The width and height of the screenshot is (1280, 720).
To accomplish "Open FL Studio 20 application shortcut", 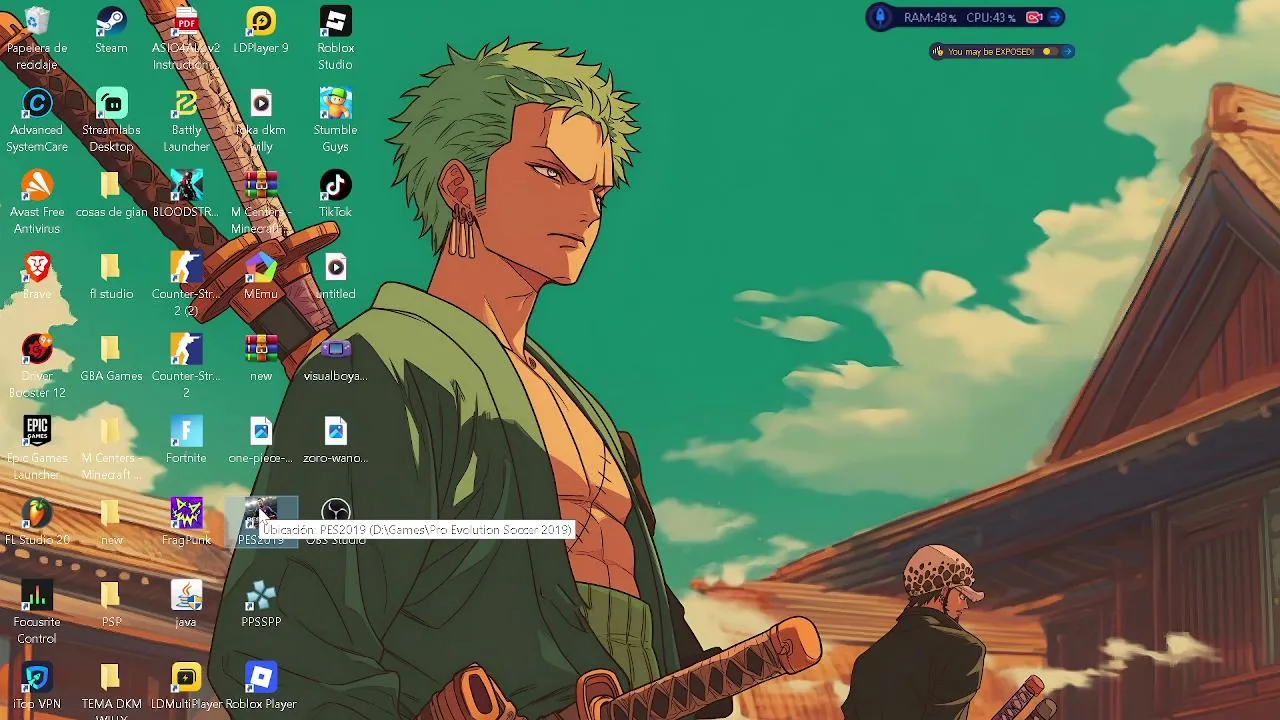I will pyautogui.click(x=37, y=522).
